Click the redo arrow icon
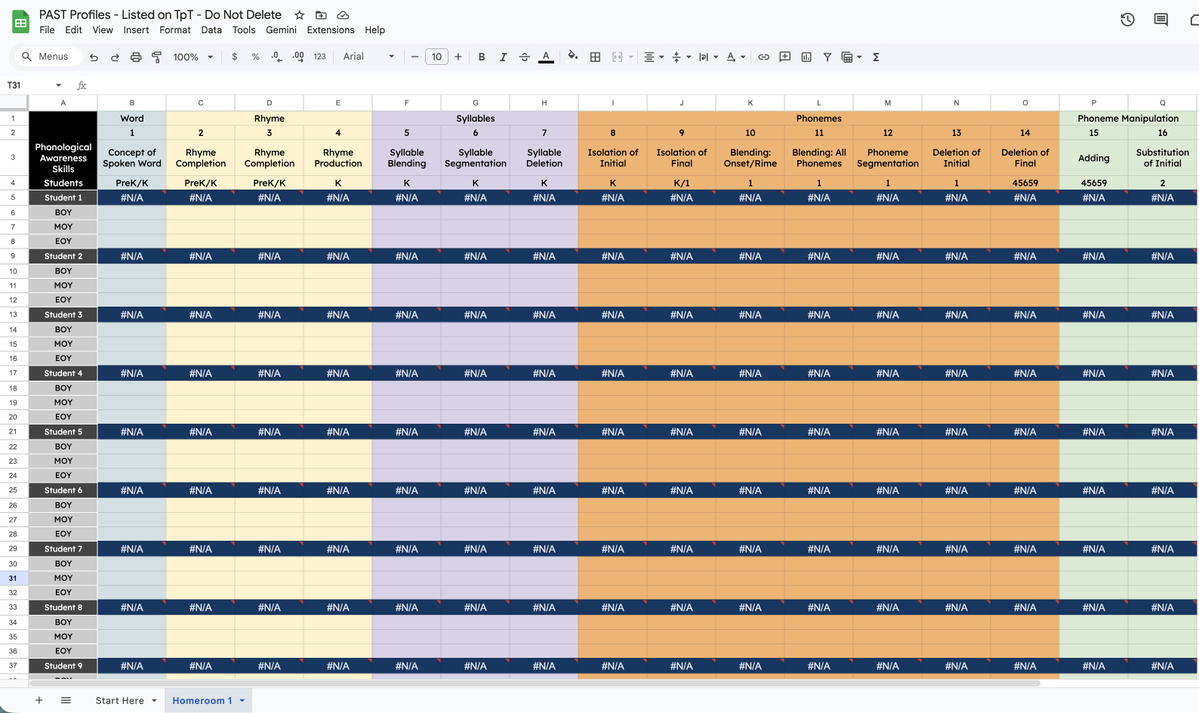This screenshot has width=1199, height=713. pyautogui.click(x=115, y=57)
